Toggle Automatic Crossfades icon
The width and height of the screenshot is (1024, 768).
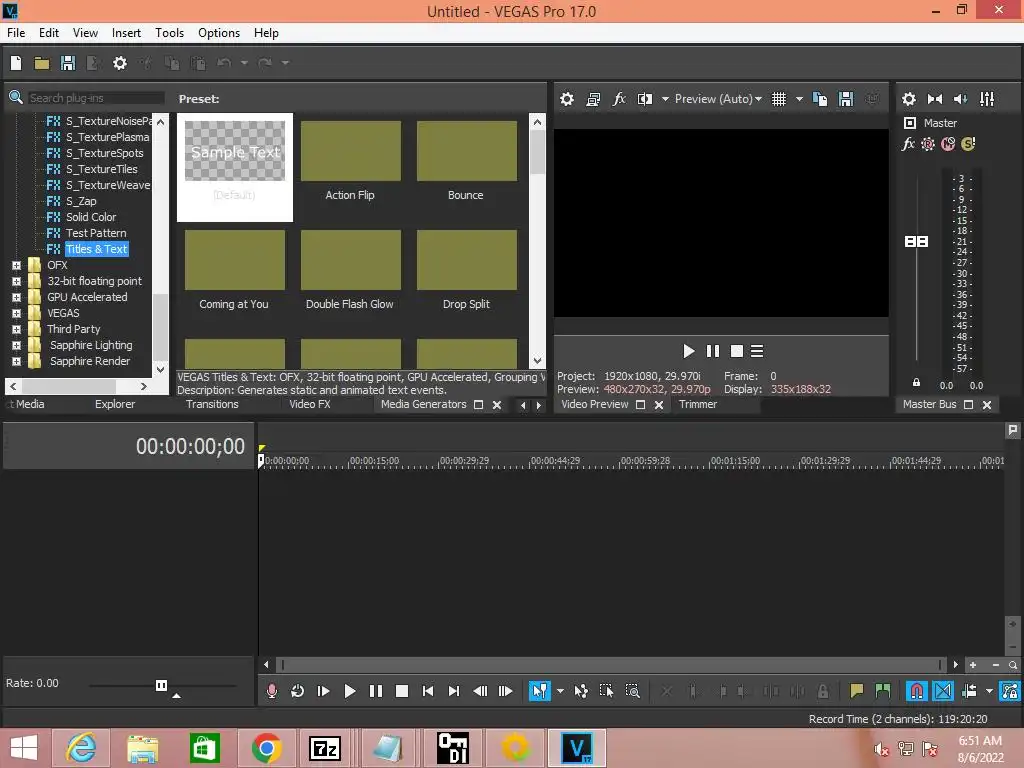(x=943, y=691)
